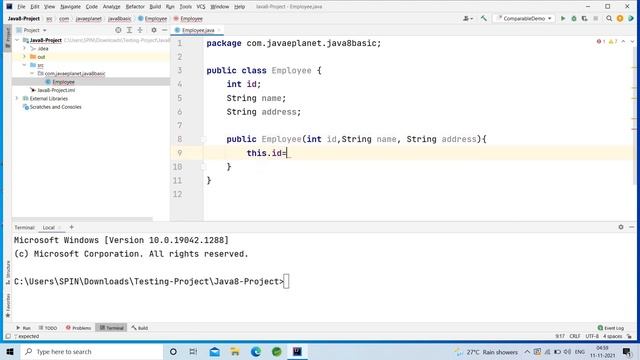Go to previous highlighted error arrow
This screenshot has width=640, height=360.
[623, 42]
